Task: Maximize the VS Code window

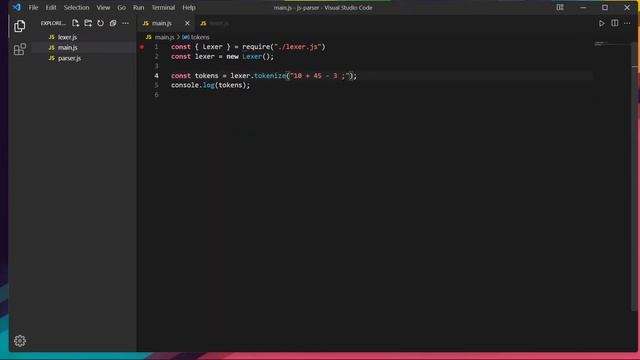Action: [x=605, y=7]
